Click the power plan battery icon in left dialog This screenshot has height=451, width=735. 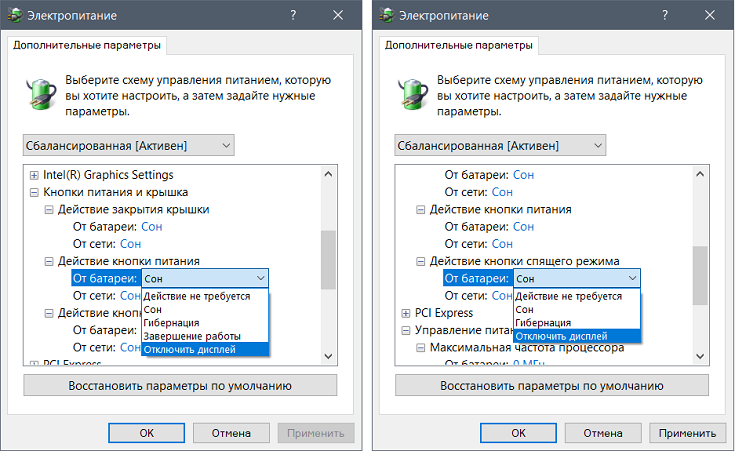coord(41,89)
